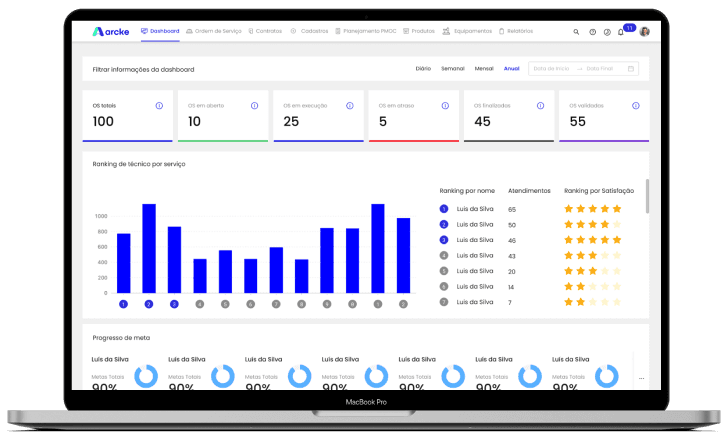This screenshot has height=442, width=728.
Task: Open the Relatórios menu item
Action: [x=516, y=32]
